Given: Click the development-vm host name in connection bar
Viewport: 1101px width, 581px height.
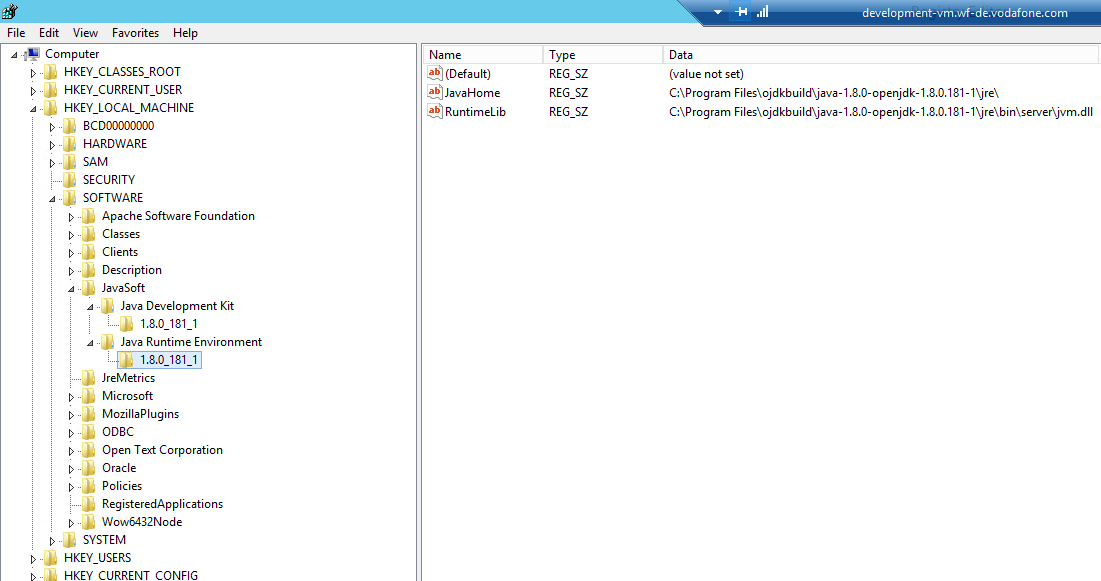Looking at the screenshot, I should [964, 13].
